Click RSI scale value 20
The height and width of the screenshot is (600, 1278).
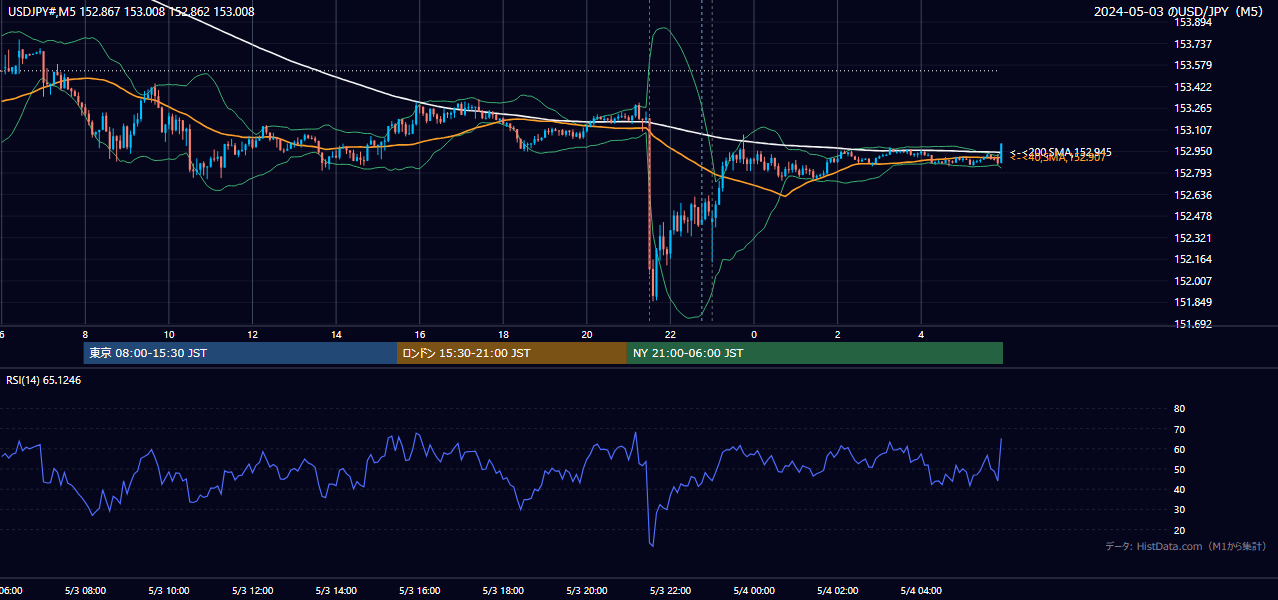coord(1179,530)
